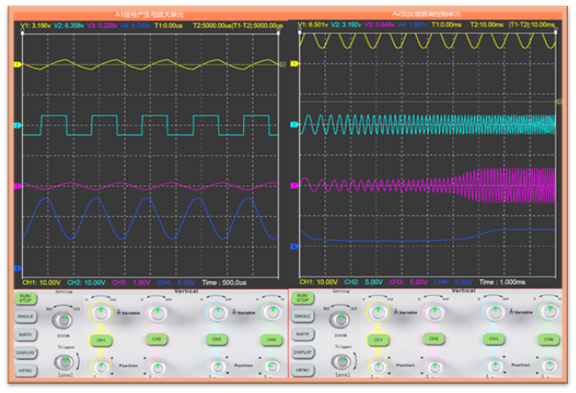Toggle the CH1 channel button on the left oscilloscope
Image resolution: width=576 pixels, height=393 pixels.
click(x=101, y=340)
